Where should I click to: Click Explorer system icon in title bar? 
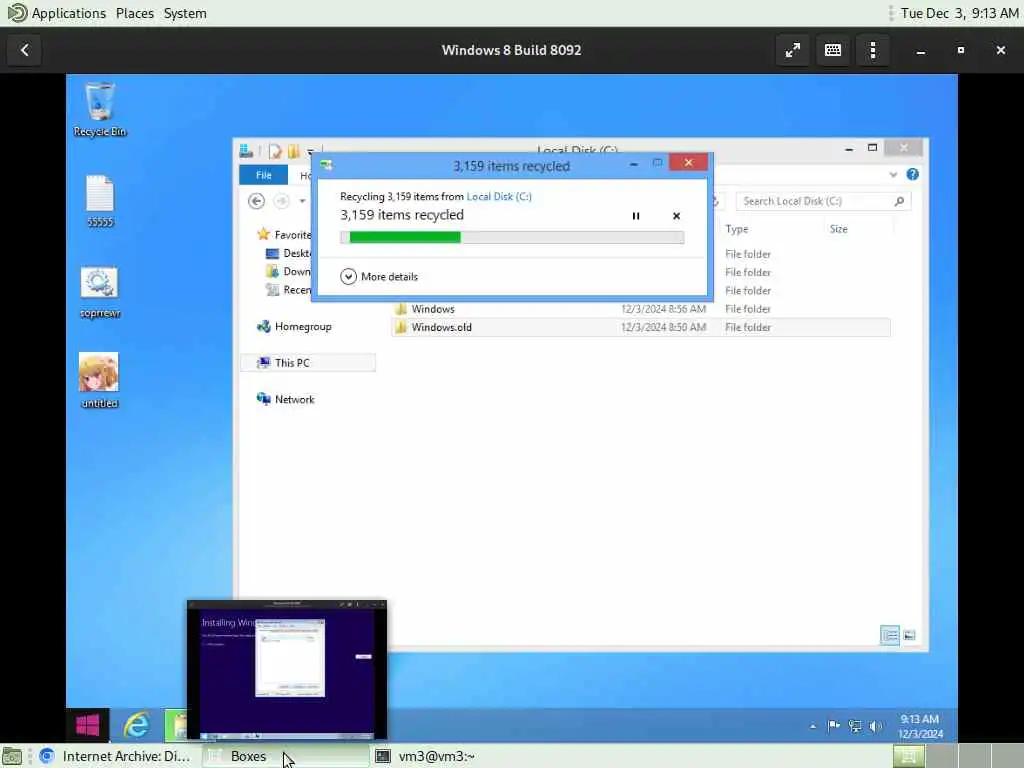(246, 151)
